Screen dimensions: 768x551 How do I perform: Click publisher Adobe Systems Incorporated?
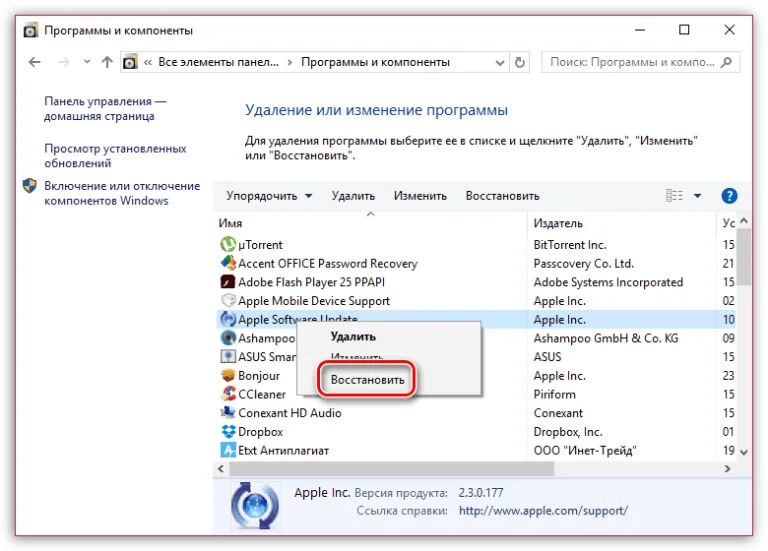pyautogui.click(x=608, y=282)
